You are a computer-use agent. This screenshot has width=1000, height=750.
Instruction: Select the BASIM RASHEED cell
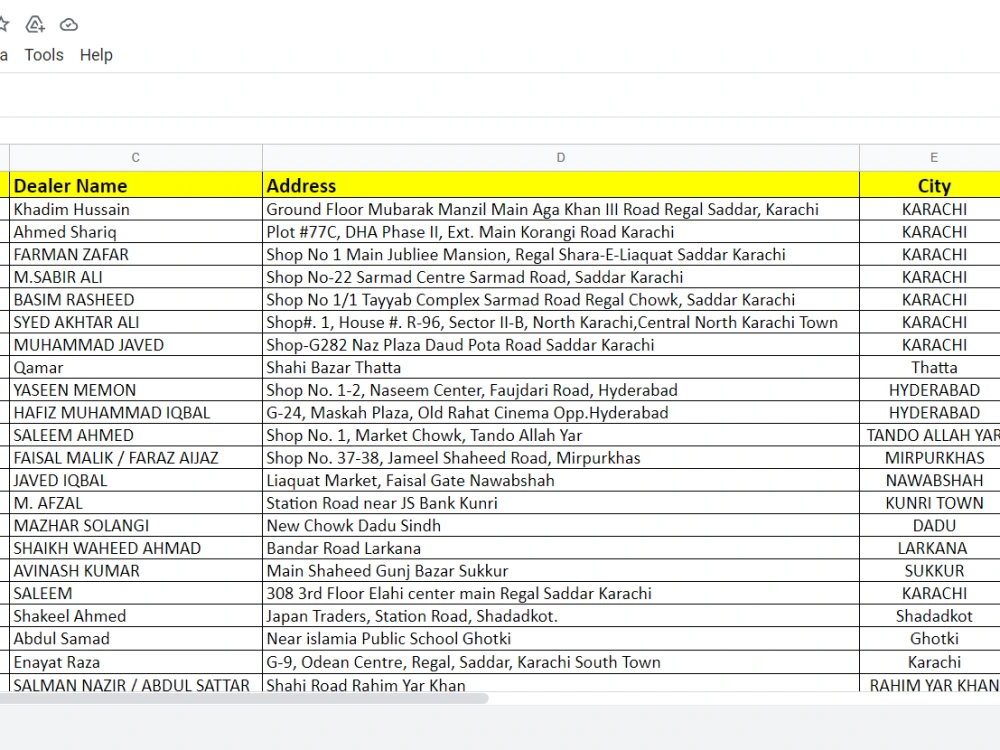[136, 300]
